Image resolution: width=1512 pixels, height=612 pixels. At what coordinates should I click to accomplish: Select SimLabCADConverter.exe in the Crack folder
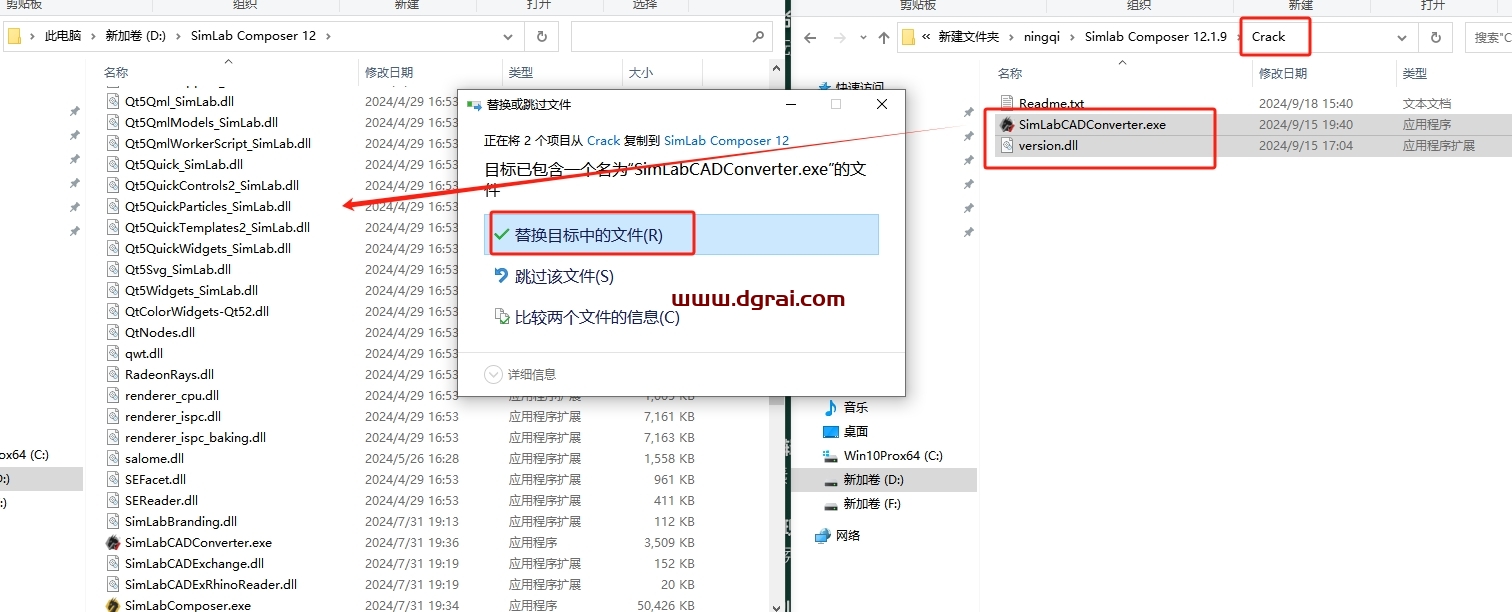pos(1083,124)
